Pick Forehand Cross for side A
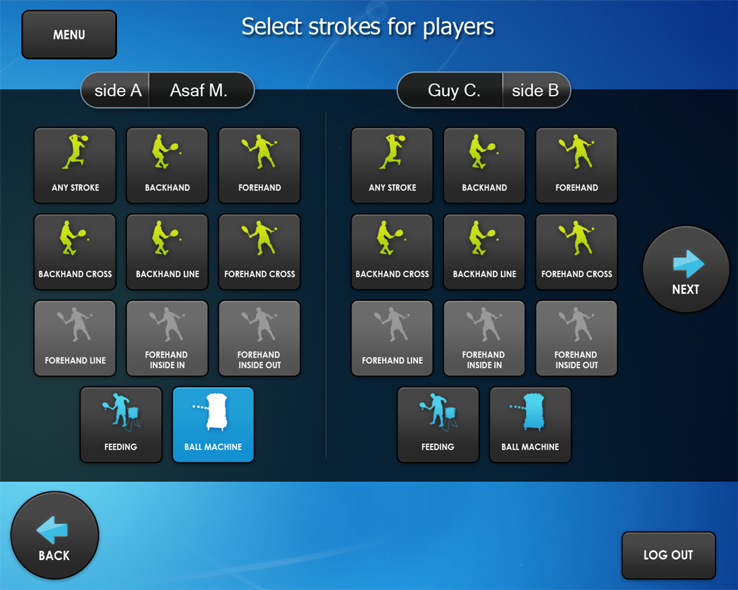This screenshot has height=590, width=738. tap(259, 252)
